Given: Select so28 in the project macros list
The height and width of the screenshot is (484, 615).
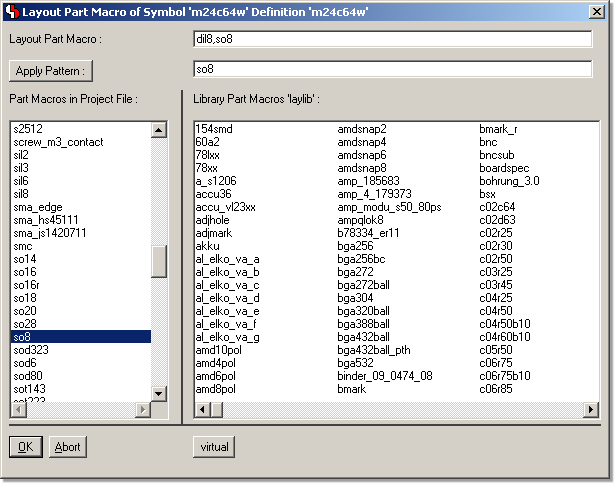Looking at the screenshot, I should pos(25,324).
